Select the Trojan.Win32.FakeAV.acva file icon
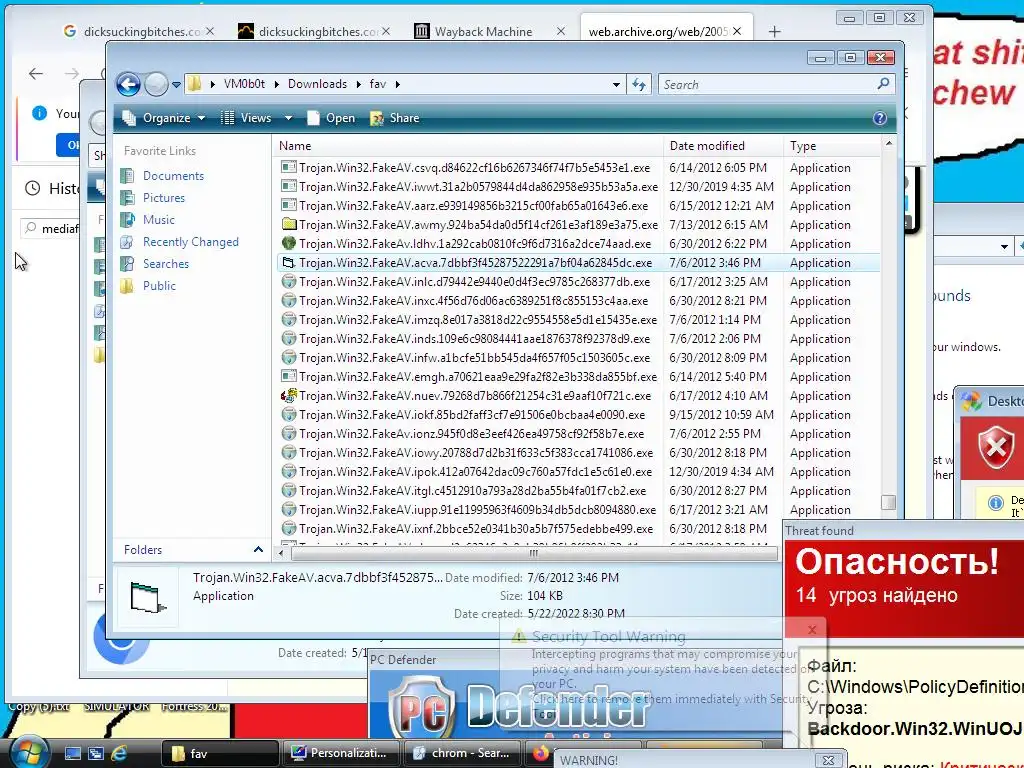Image resolution: width=1024 pixels, height=768 pixels. coord(289,263)
